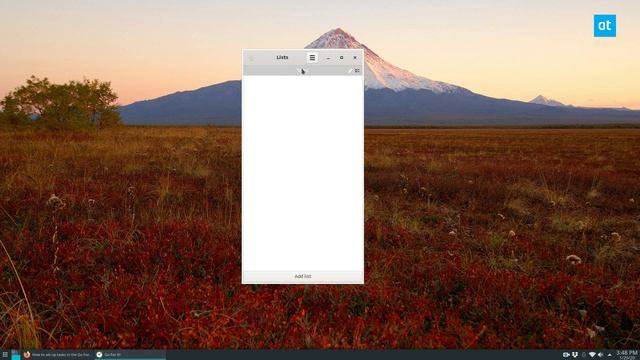Click the dimmed tray icon left of the Wi-Fi icon
Image resolution: width=640 pixels, height=360 pixels.
583,355
